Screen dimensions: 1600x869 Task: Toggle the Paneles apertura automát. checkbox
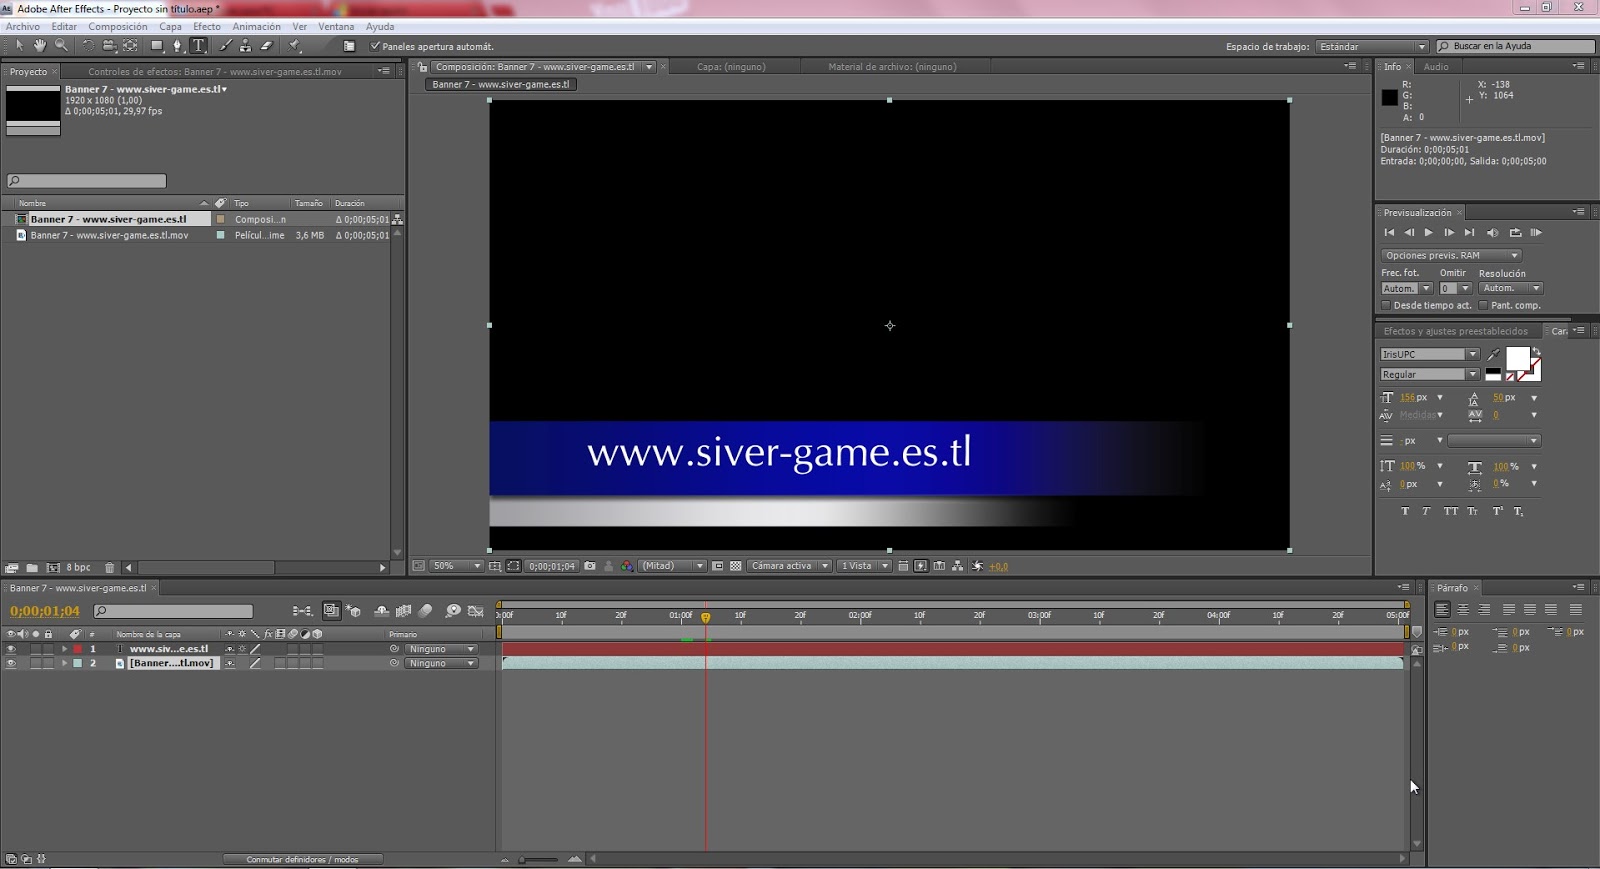coord(375,46)
